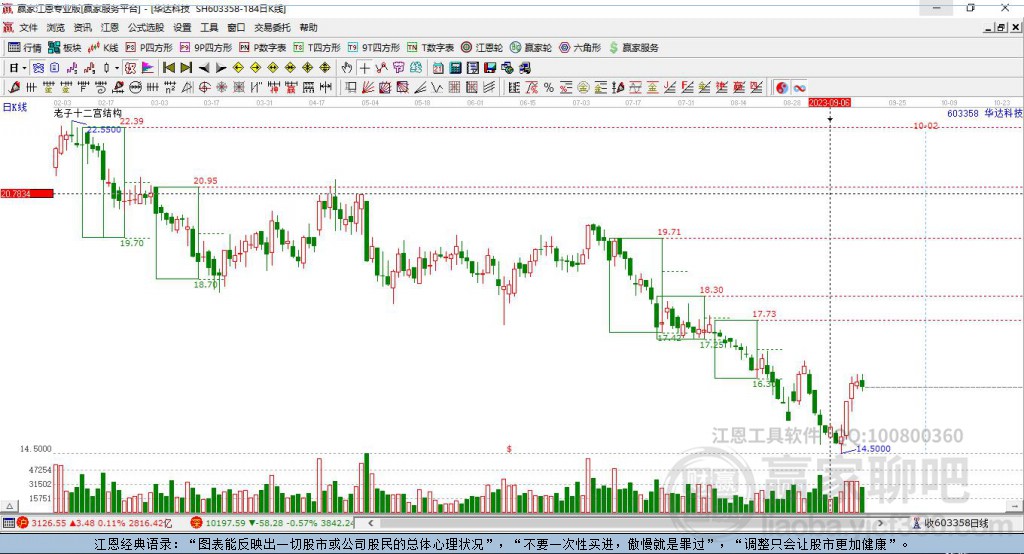Open the 浏览 menu

point(56,27)
